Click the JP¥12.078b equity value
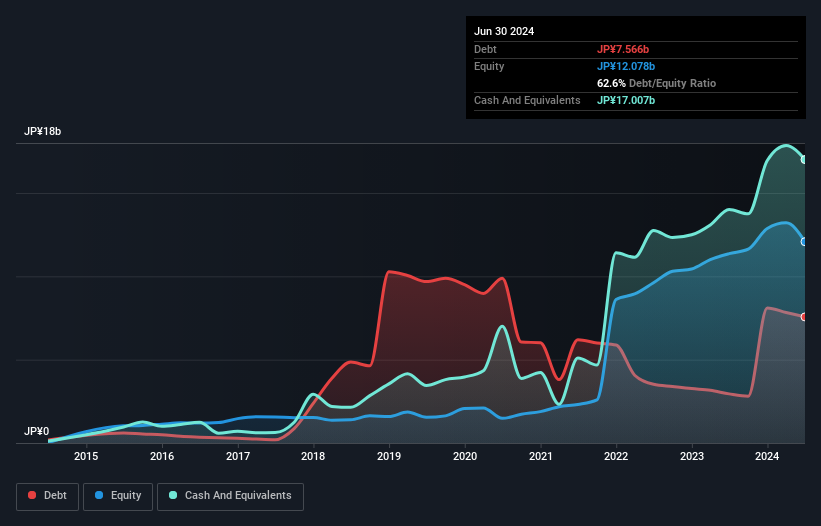 point(626,66)
